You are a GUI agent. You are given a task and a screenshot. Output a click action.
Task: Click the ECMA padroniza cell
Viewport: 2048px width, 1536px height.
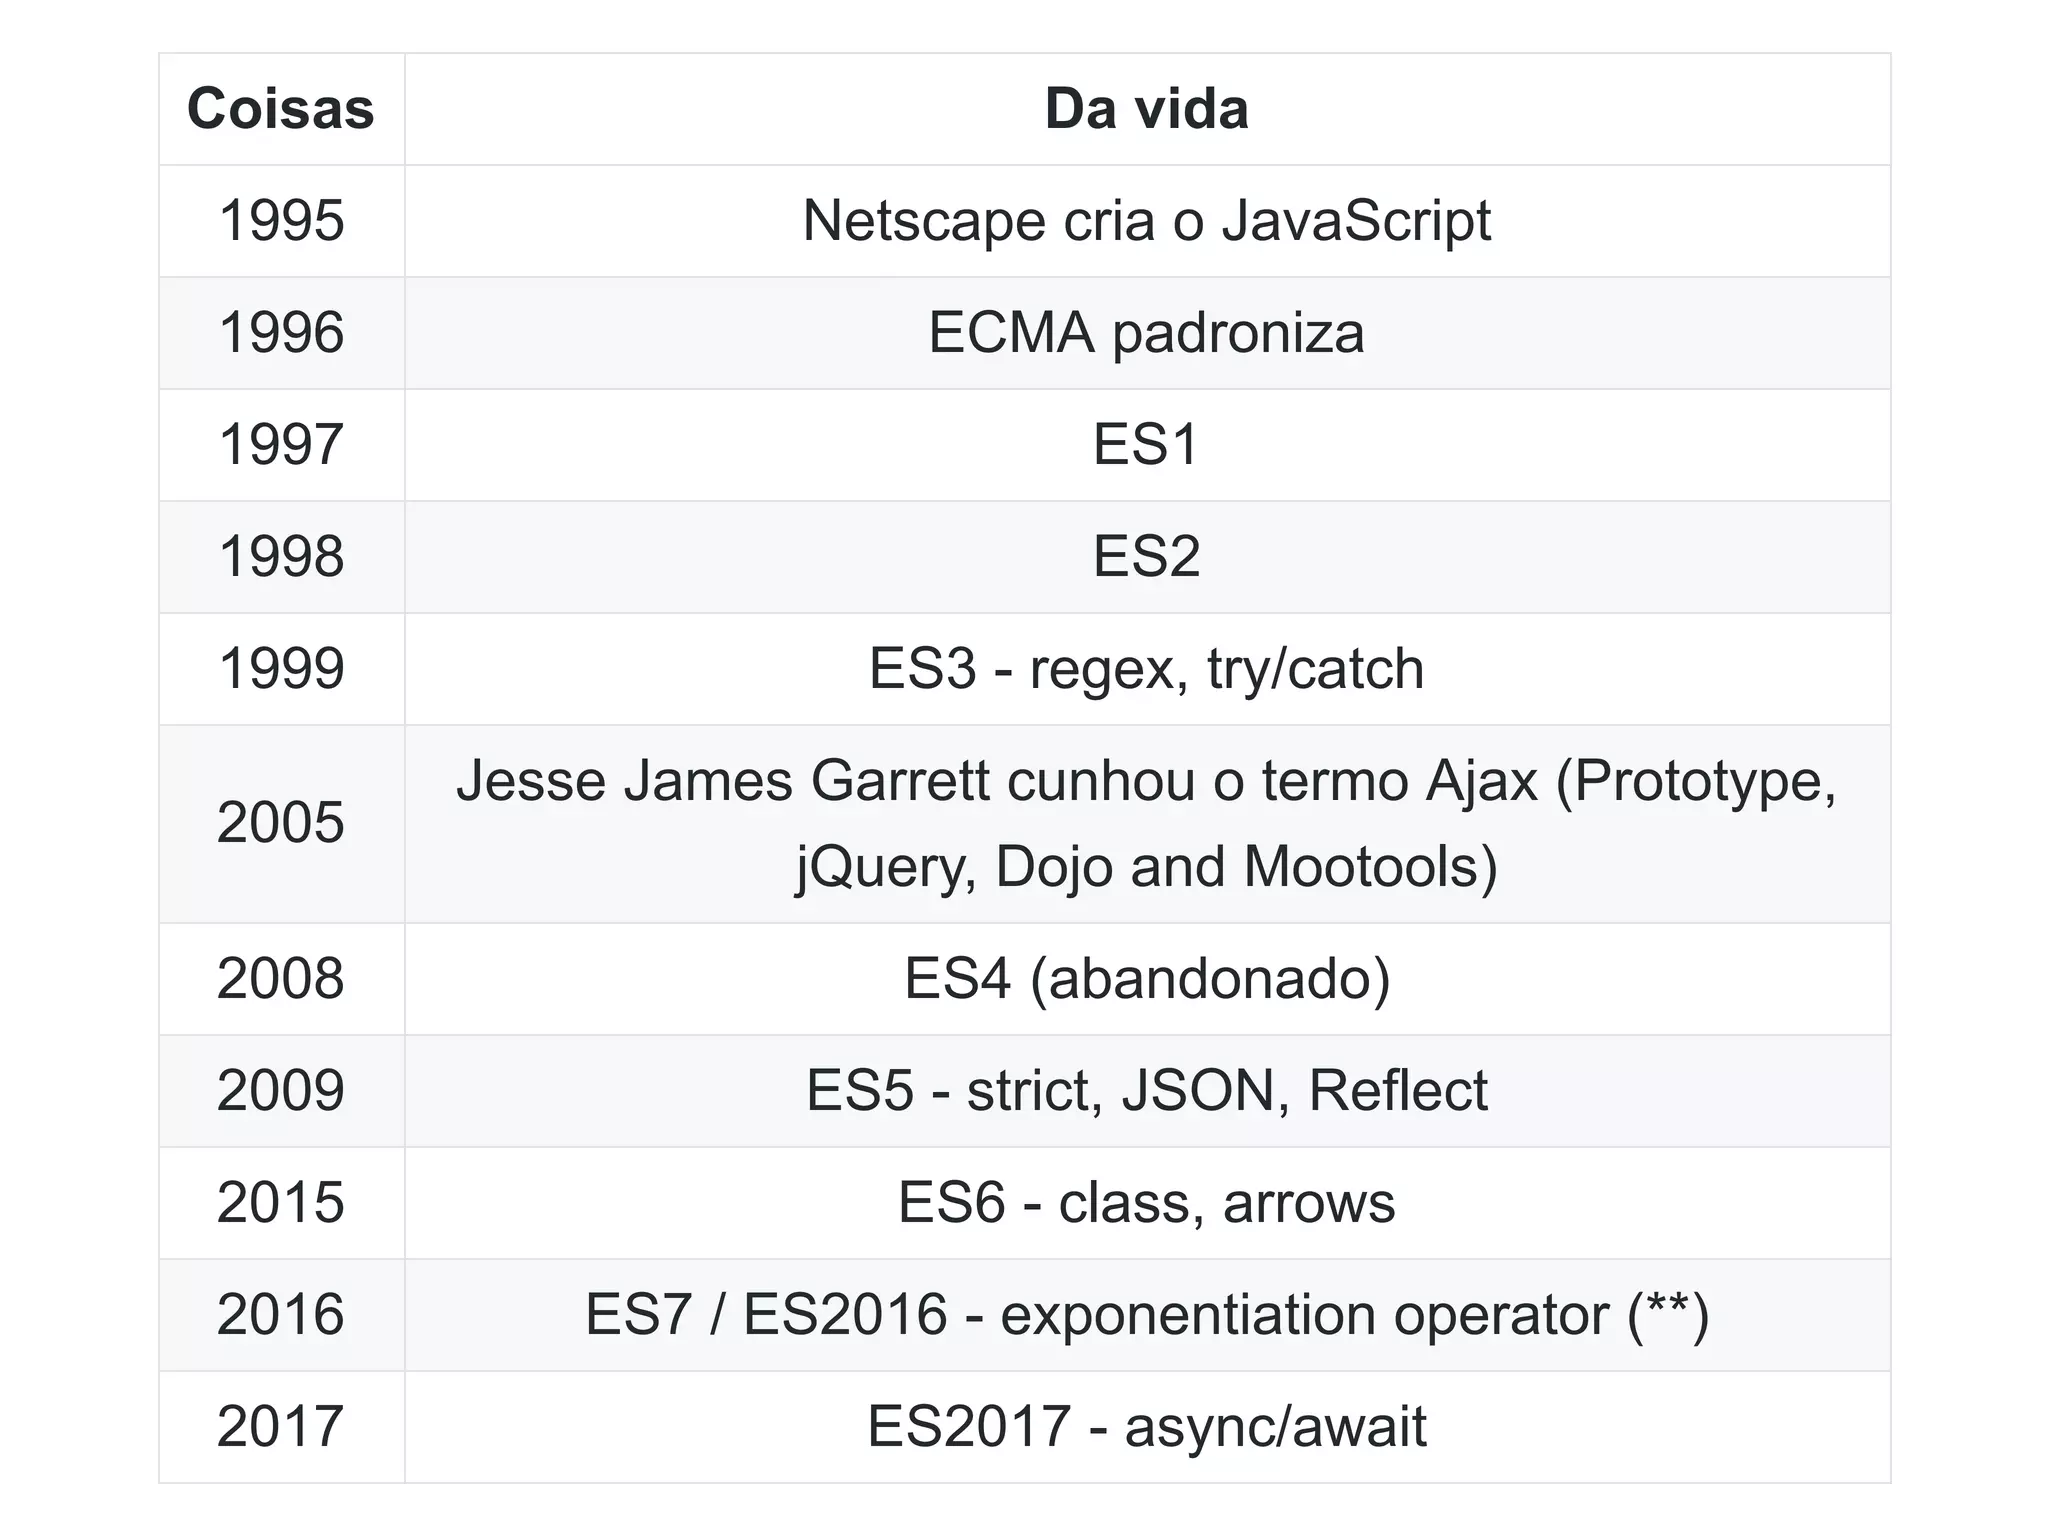point(1147,333)
